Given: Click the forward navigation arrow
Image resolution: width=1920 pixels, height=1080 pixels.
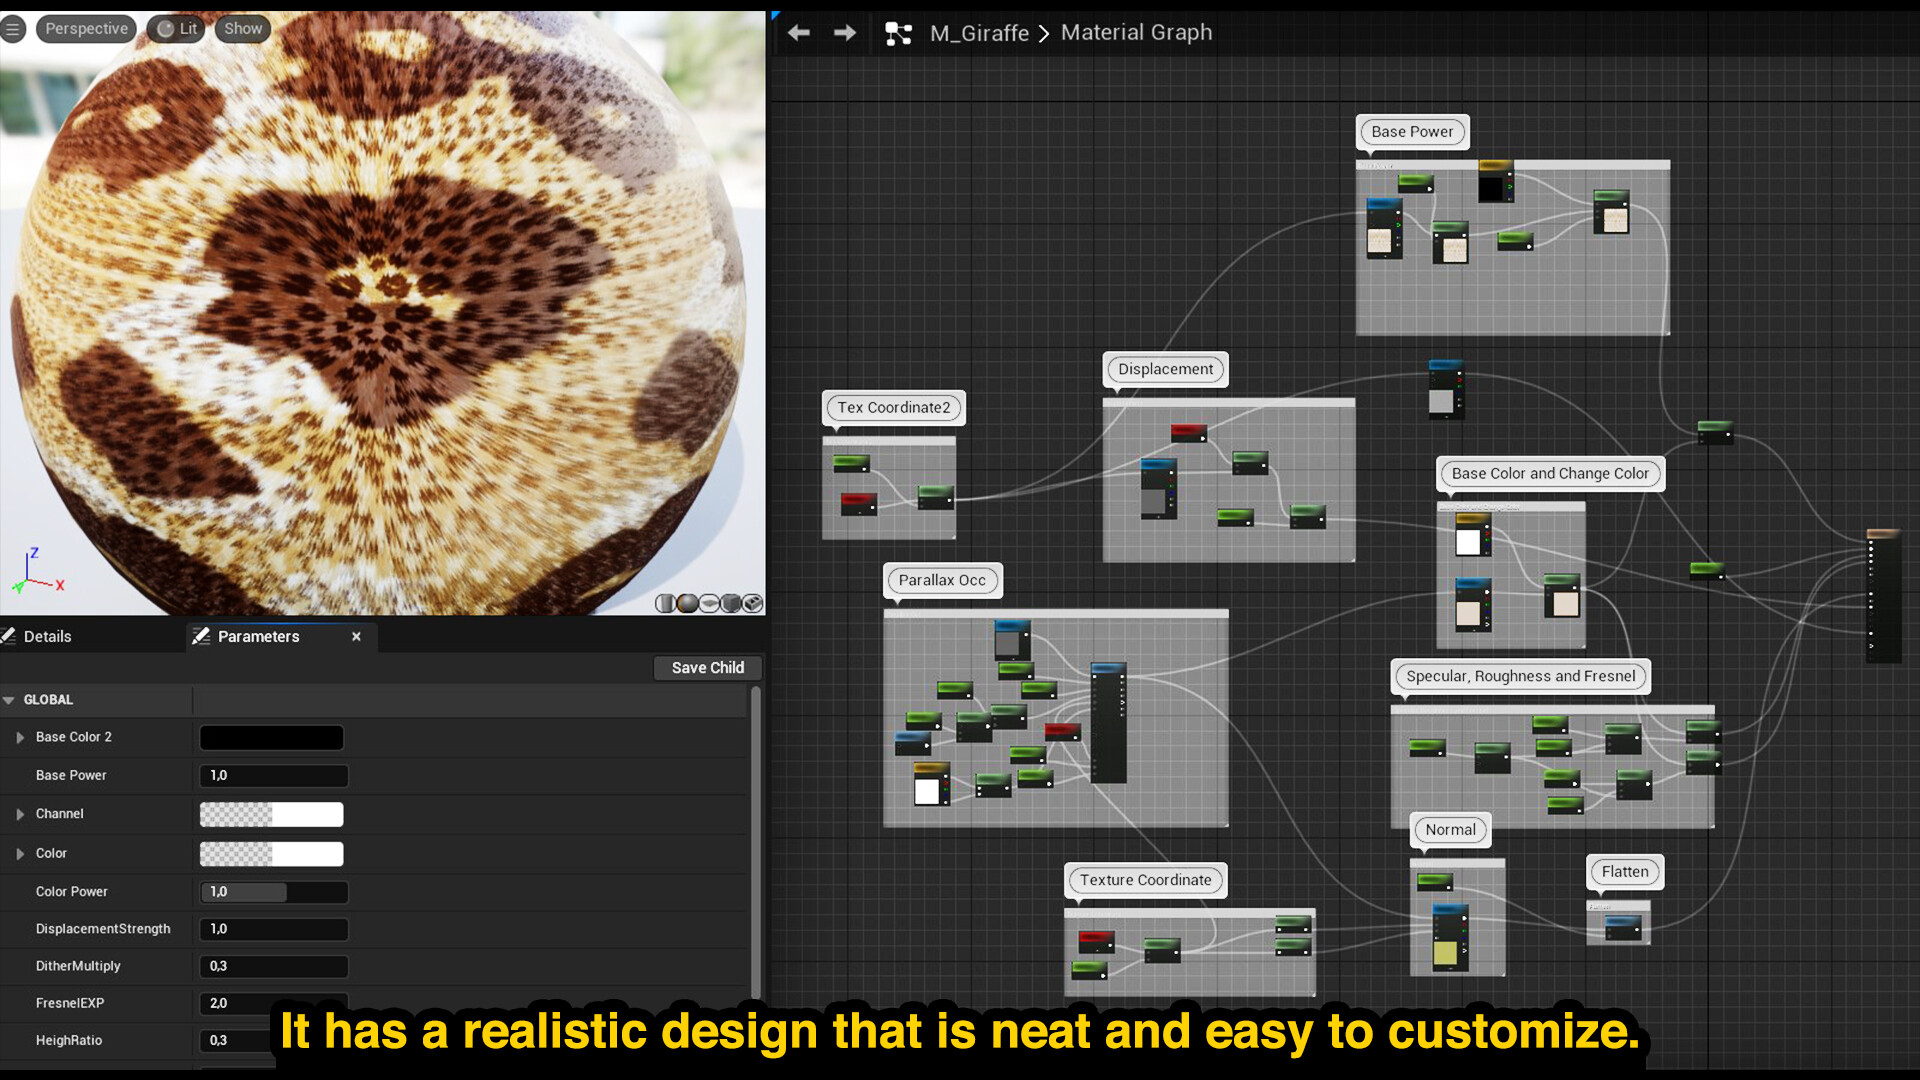Looking at the screenshot, I should pyautogui.click(x=845, y=32).
